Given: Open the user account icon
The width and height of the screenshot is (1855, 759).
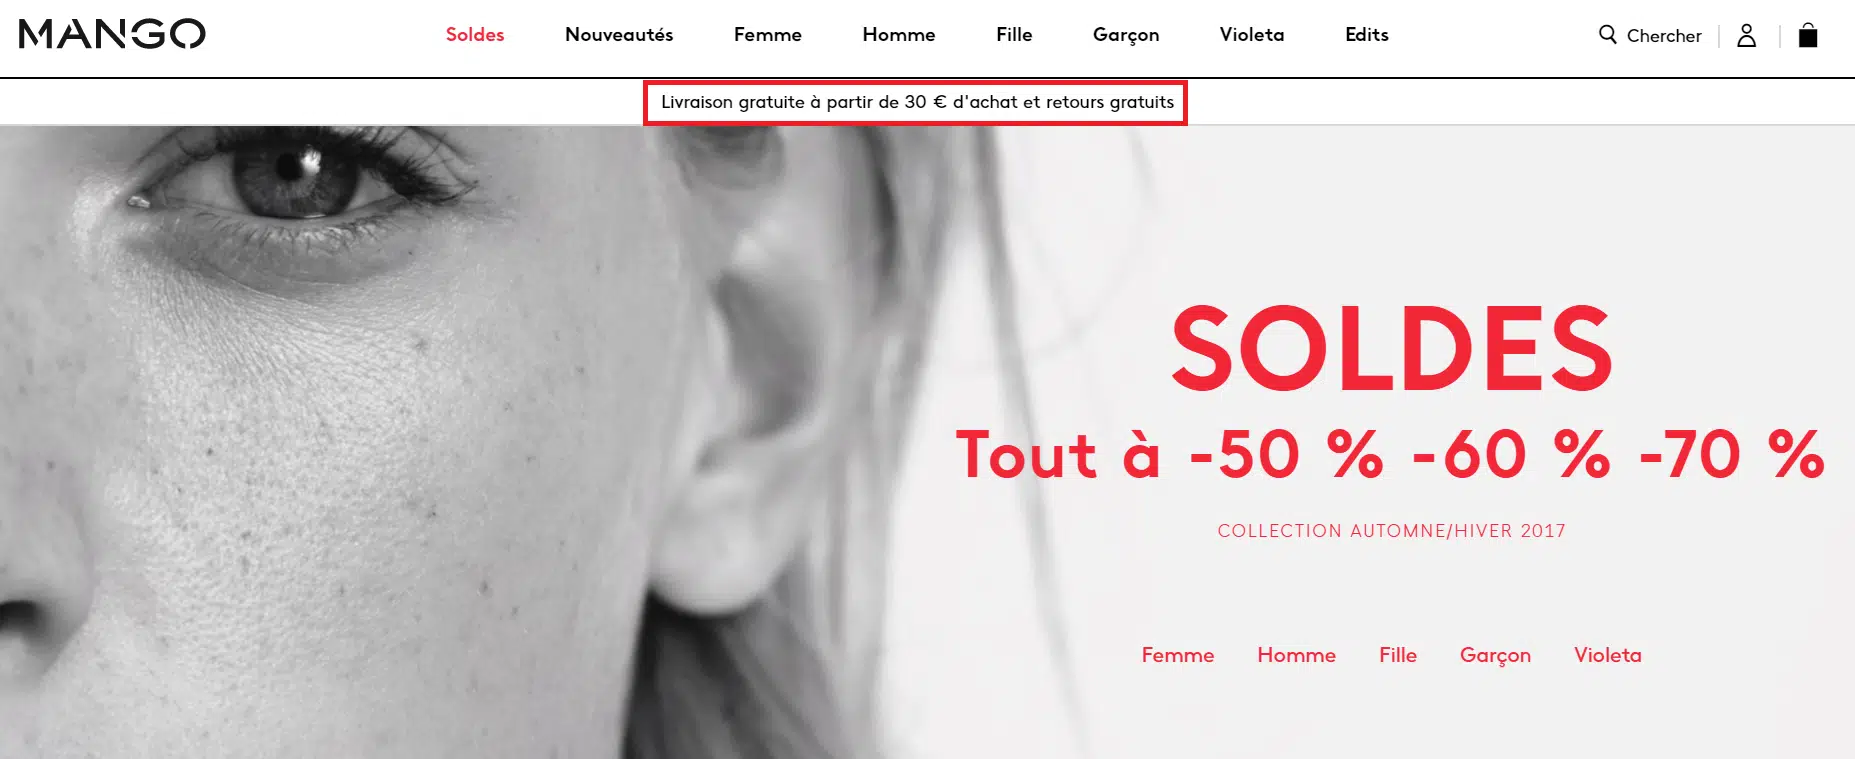Looking at the screenshot, I should (x=1747, y=36).
